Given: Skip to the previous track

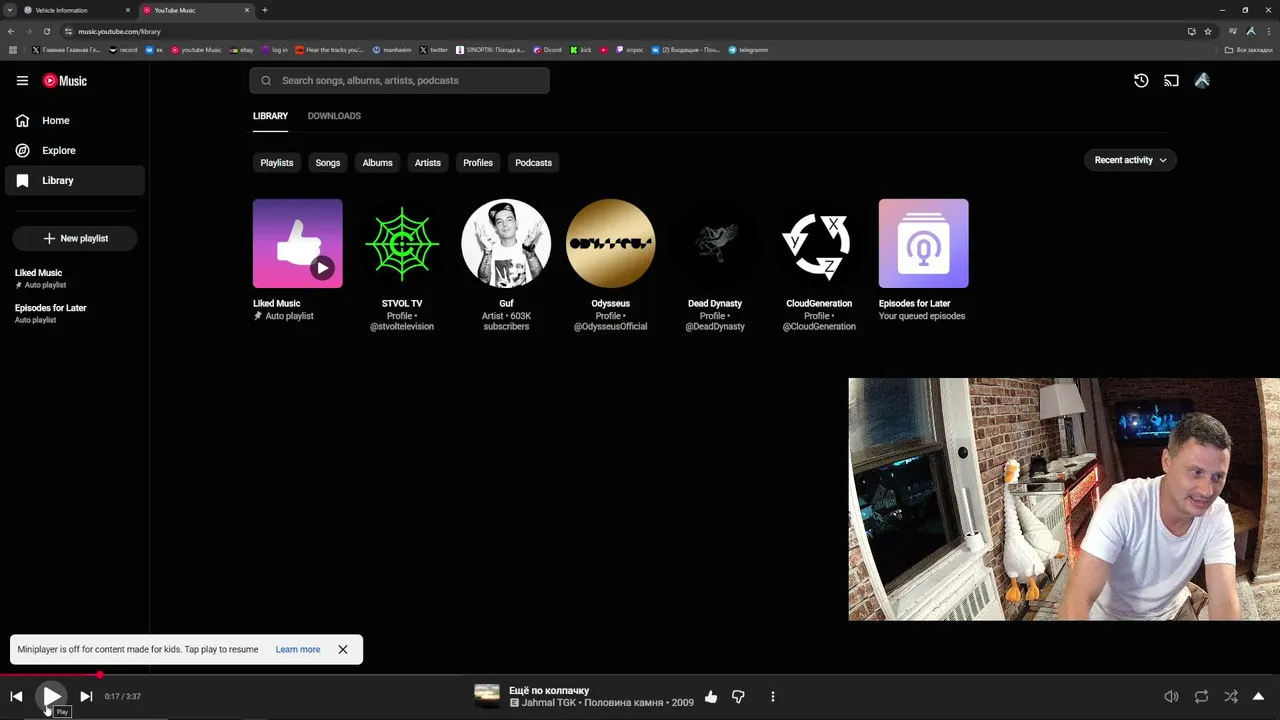Looking at the screenshot, I should [x=16, y=697].
